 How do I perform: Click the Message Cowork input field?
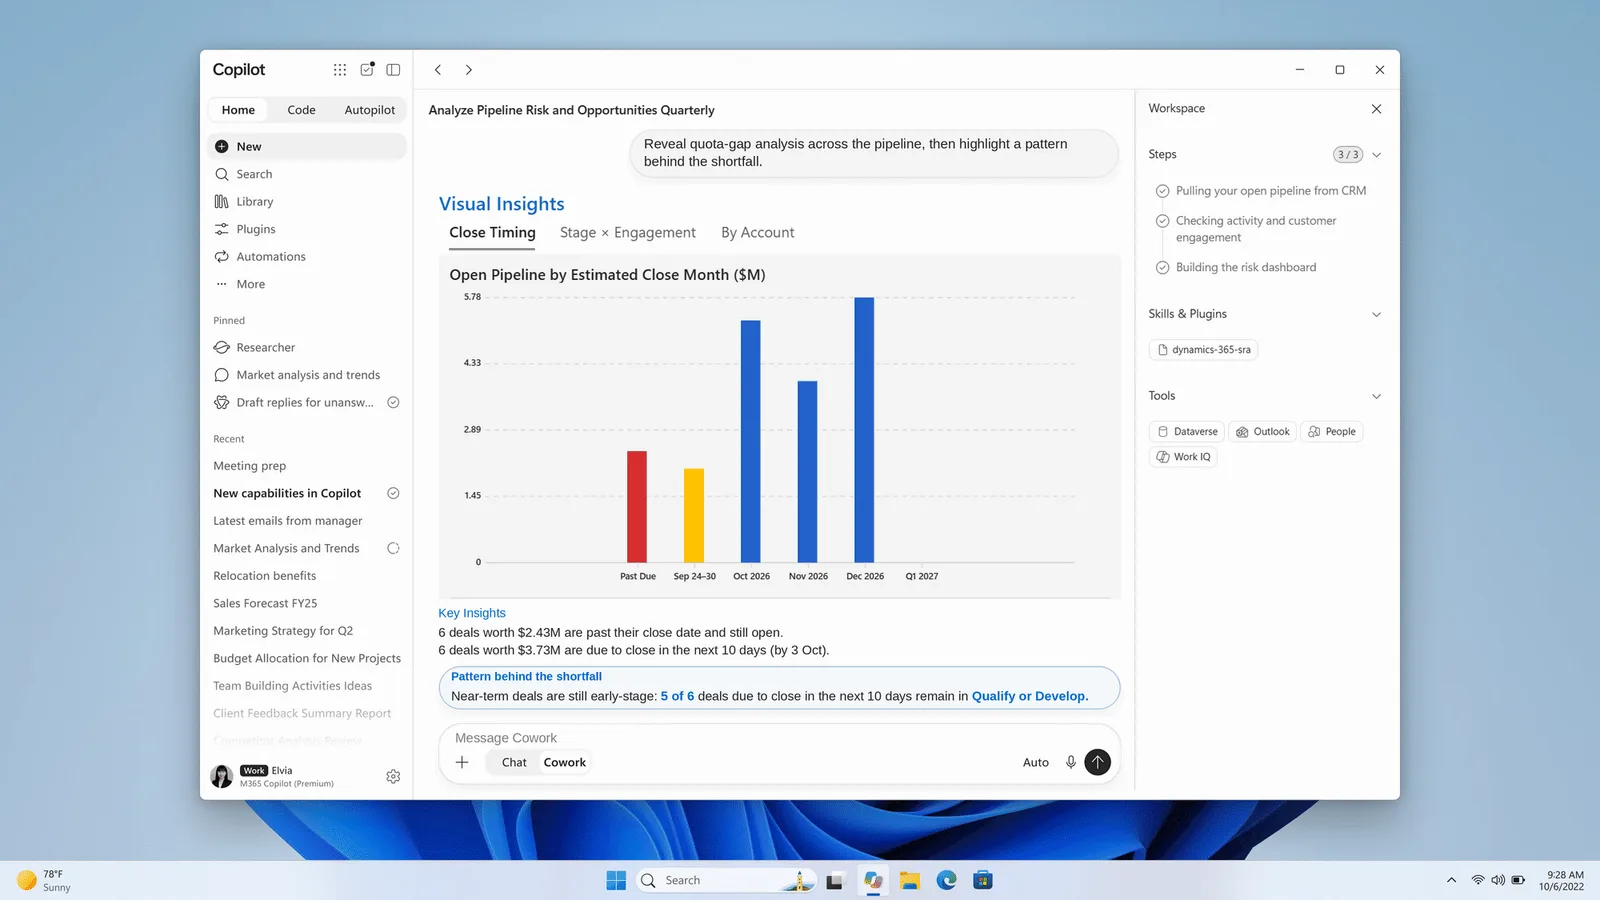780,738
